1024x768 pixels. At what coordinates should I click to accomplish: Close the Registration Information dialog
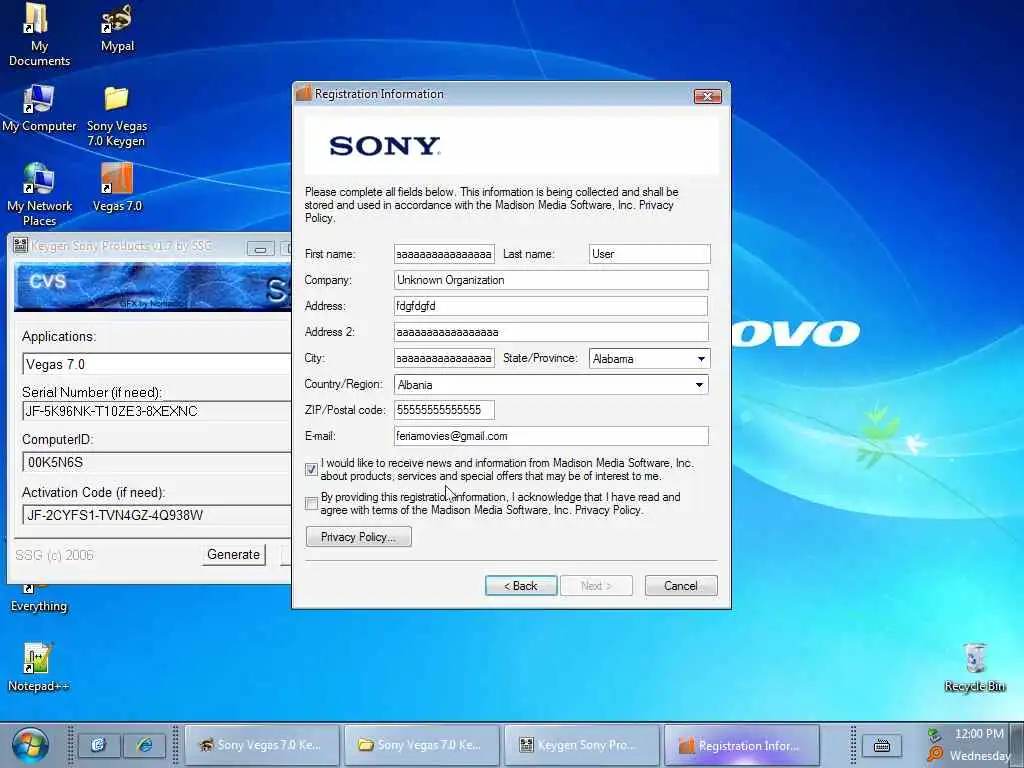(707, 97)
